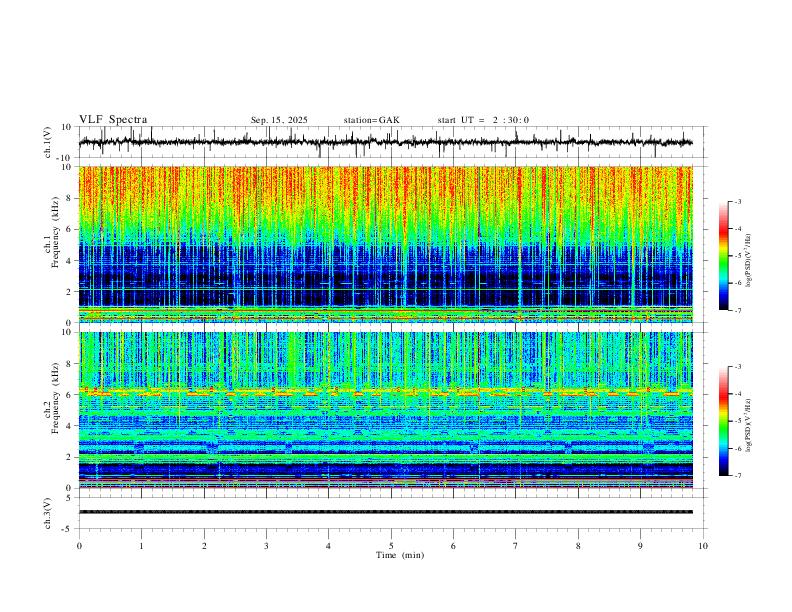Click the flat ch.3 voltage trace

[385, 512]
